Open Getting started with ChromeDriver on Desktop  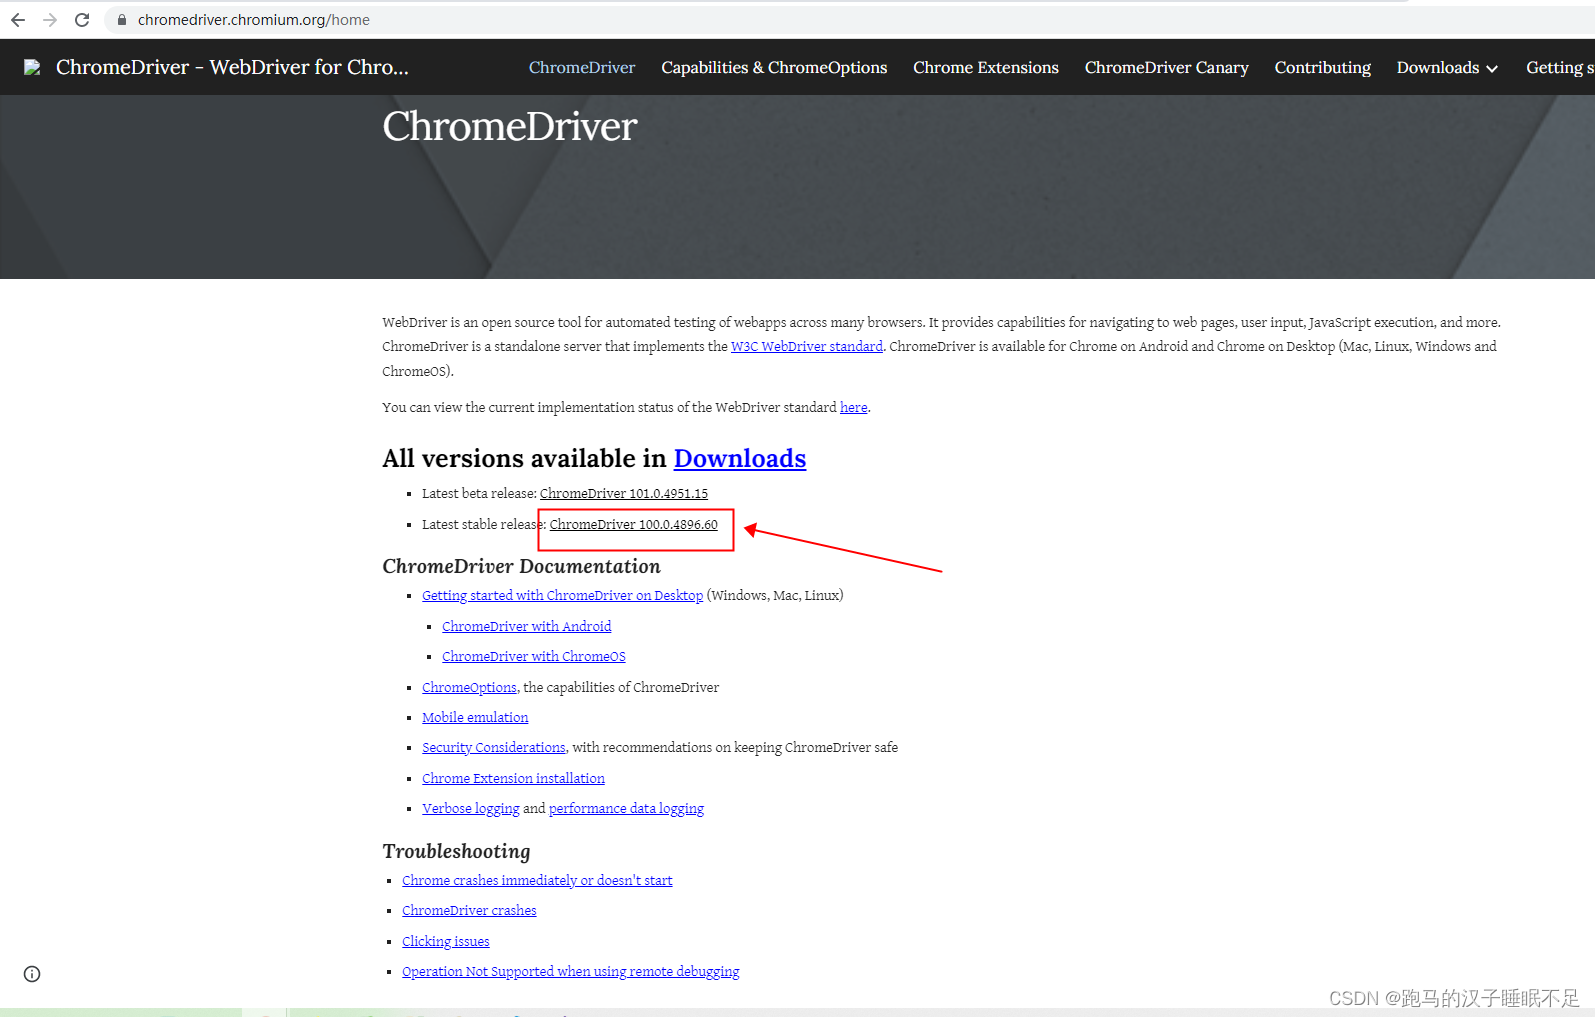pos(562,596)
